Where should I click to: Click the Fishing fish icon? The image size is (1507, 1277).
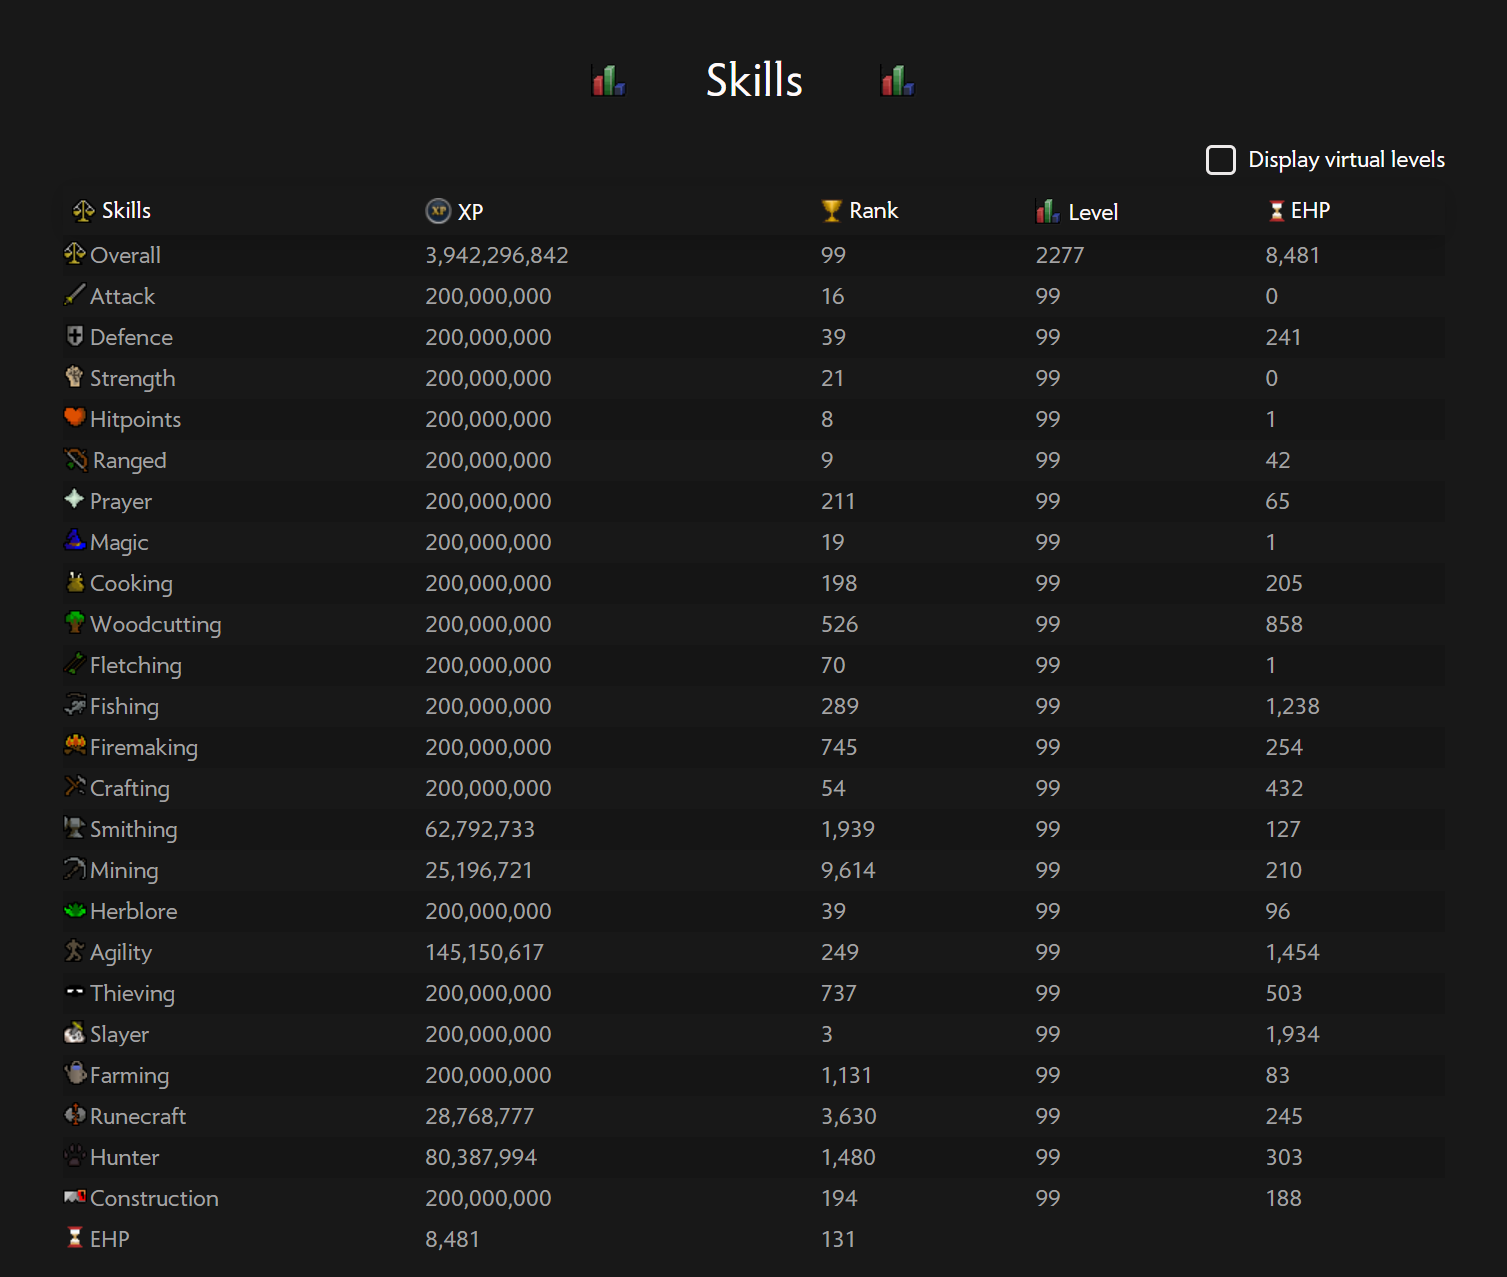(x=75, y=705)
